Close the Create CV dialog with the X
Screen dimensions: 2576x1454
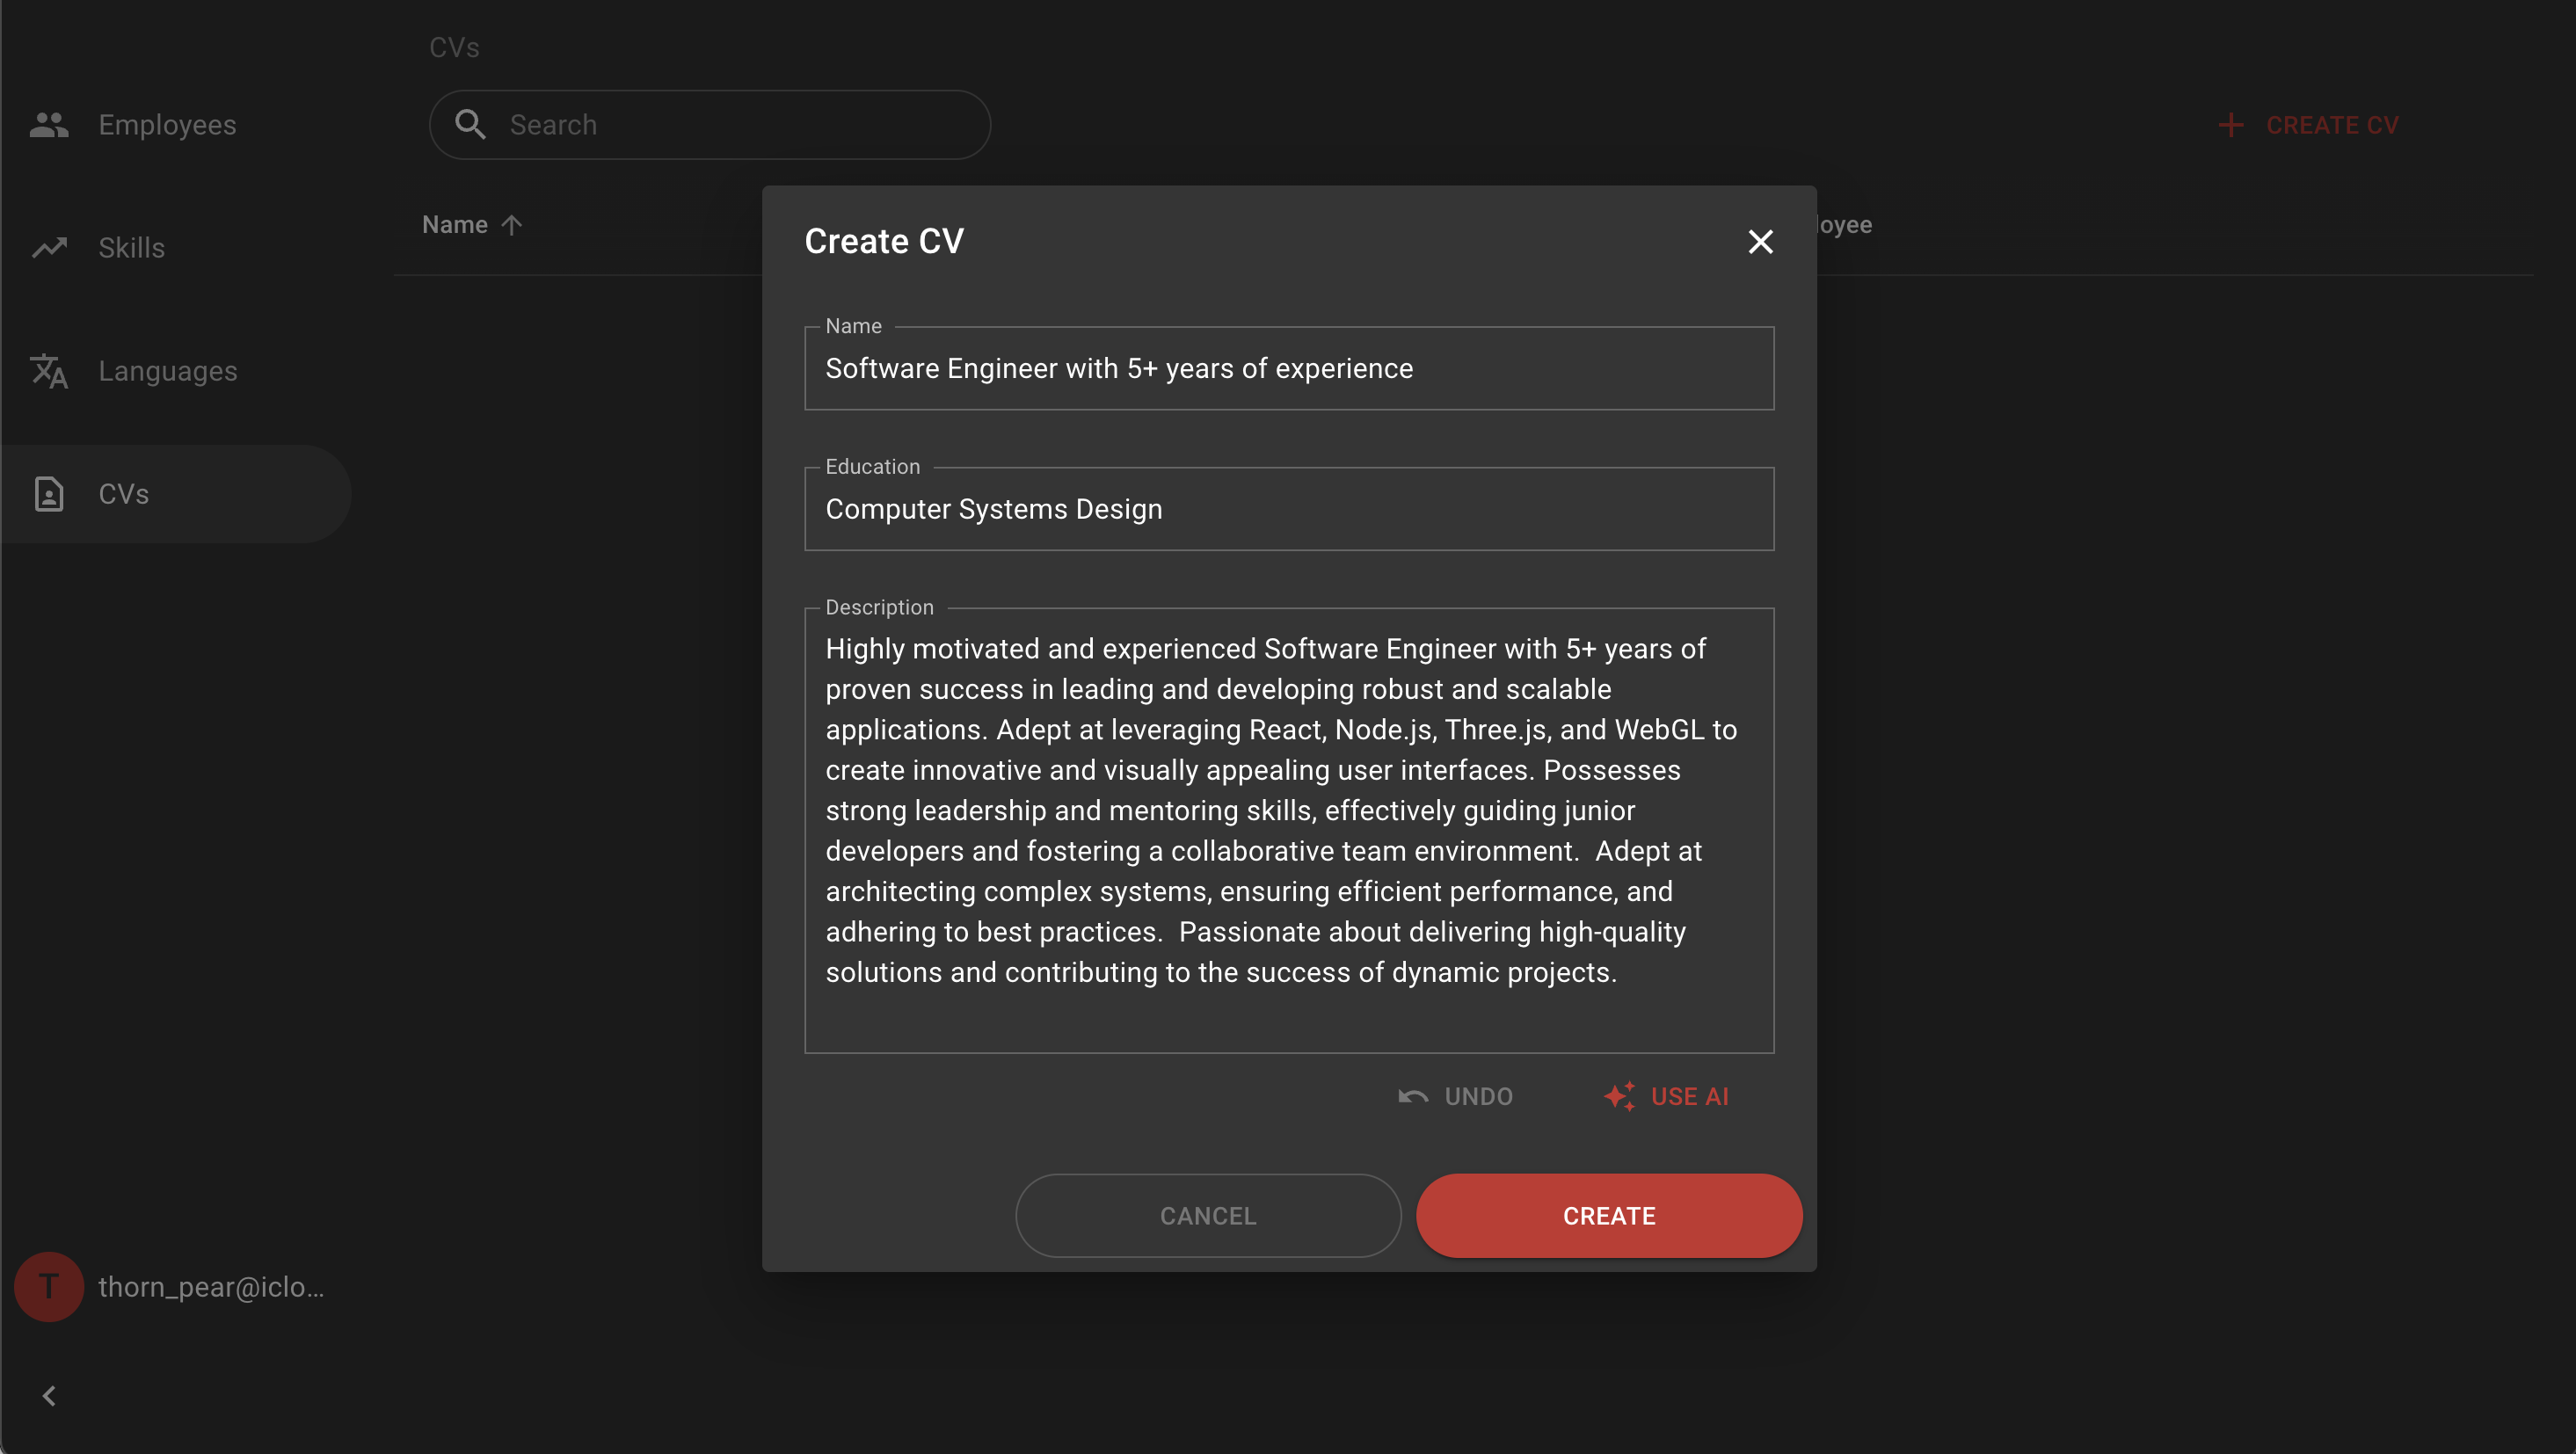(x=1760, y=242)
